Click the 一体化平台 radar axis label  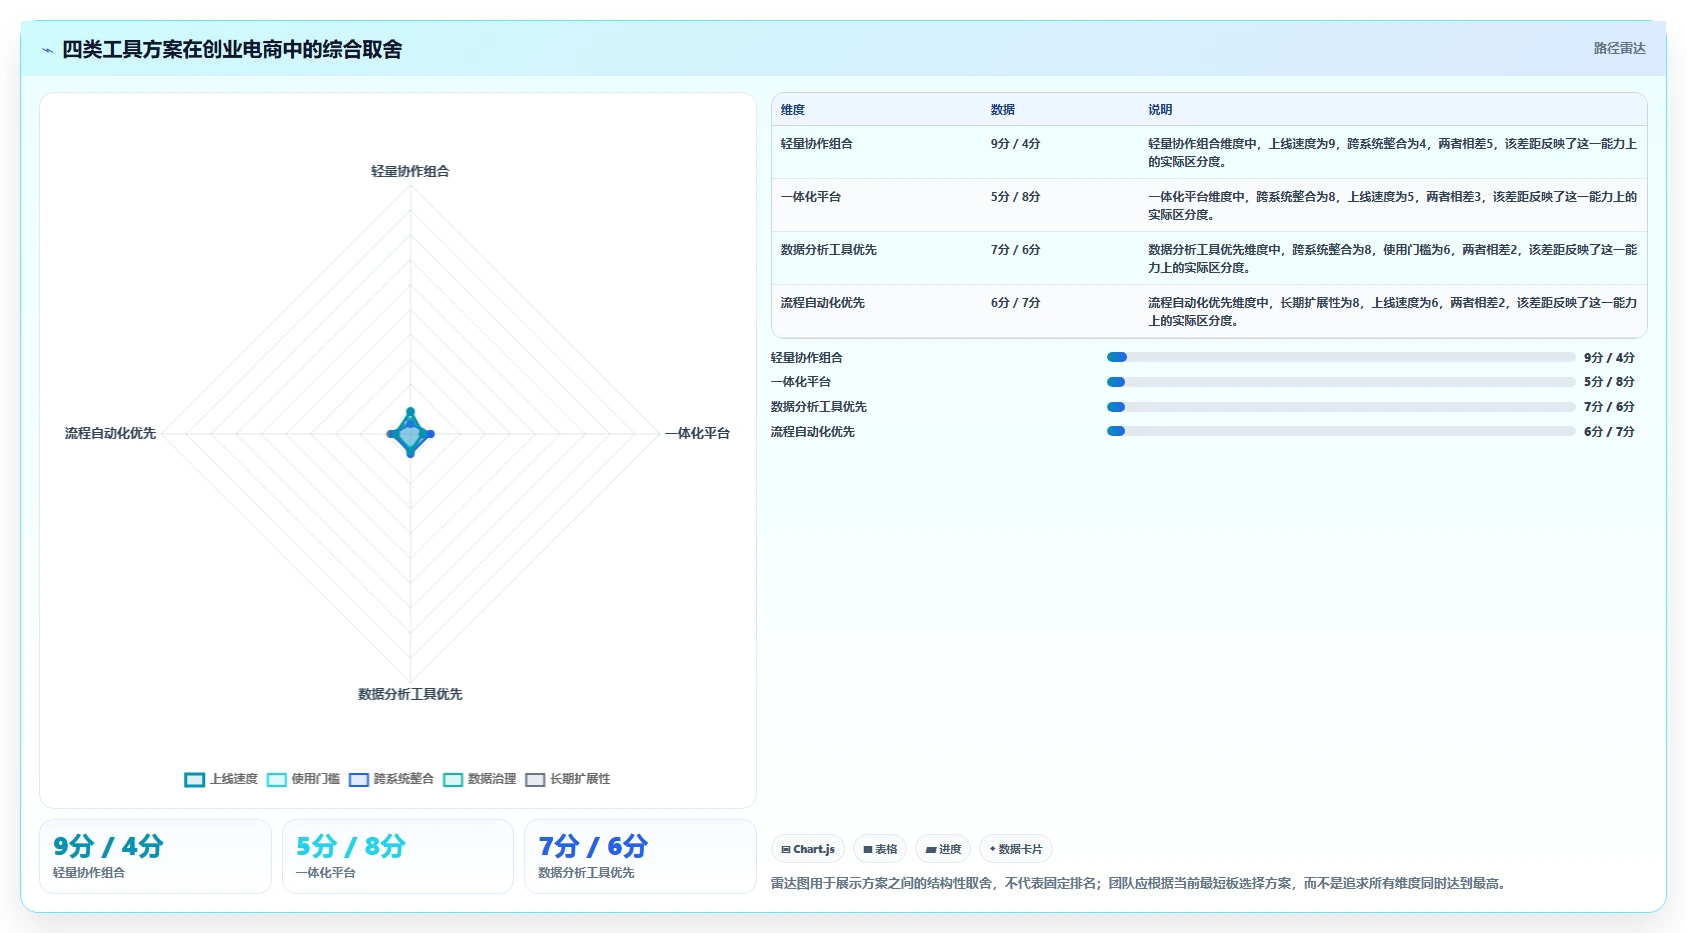pos(698,433)
